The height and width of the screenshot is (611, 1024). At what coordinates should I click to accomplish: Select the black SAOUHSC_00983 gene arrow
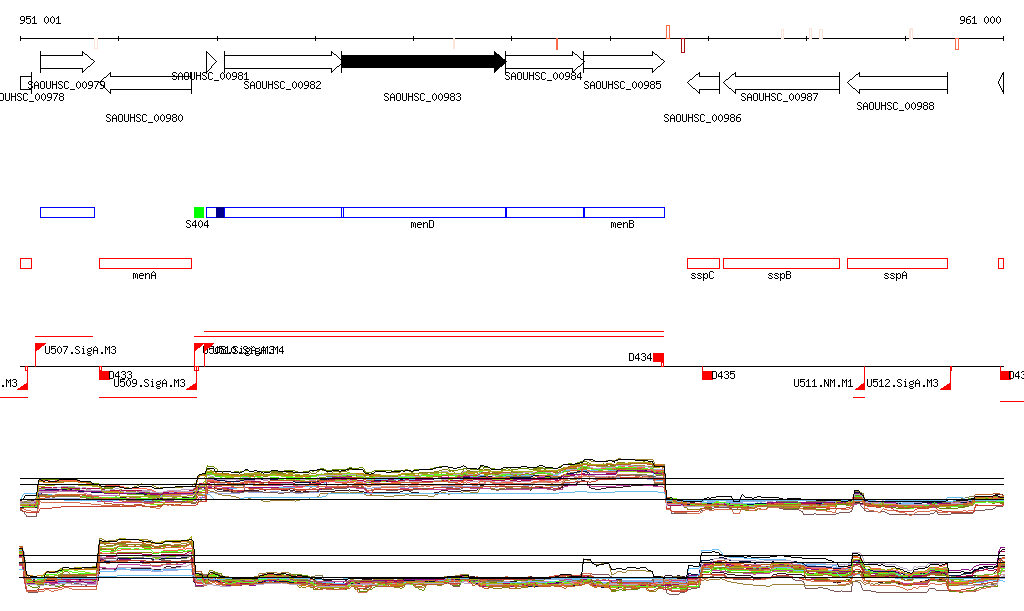(x=424, y=62)
